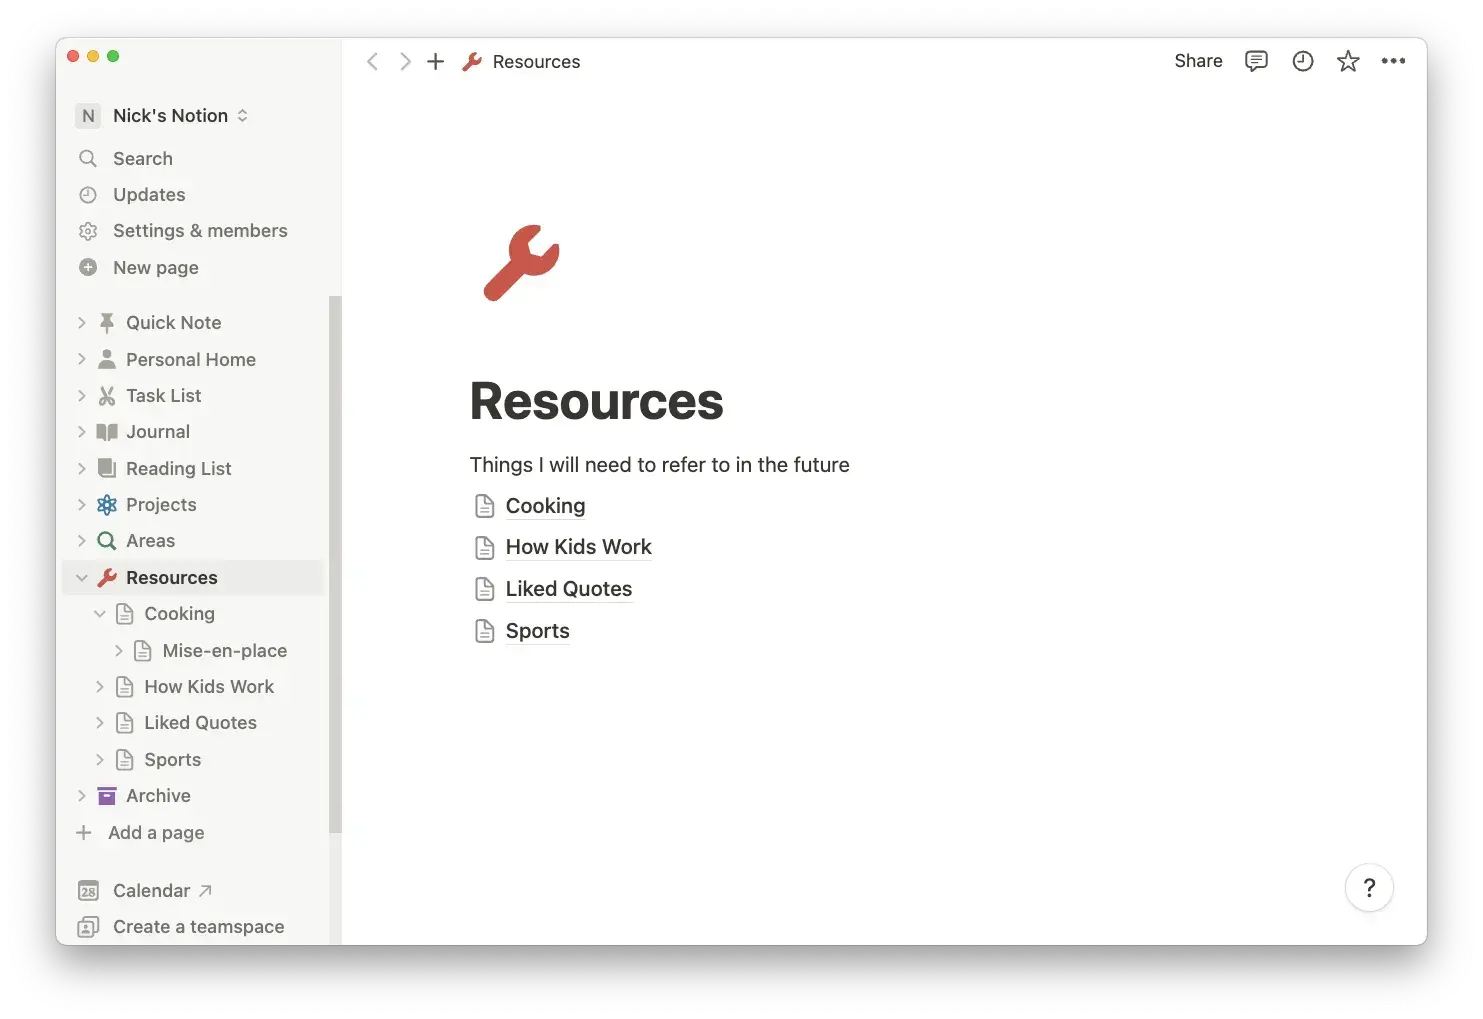The height and width of the screenshot is (1019, 1483).
Task: Open the Share menu
Action: point(1197,61)
